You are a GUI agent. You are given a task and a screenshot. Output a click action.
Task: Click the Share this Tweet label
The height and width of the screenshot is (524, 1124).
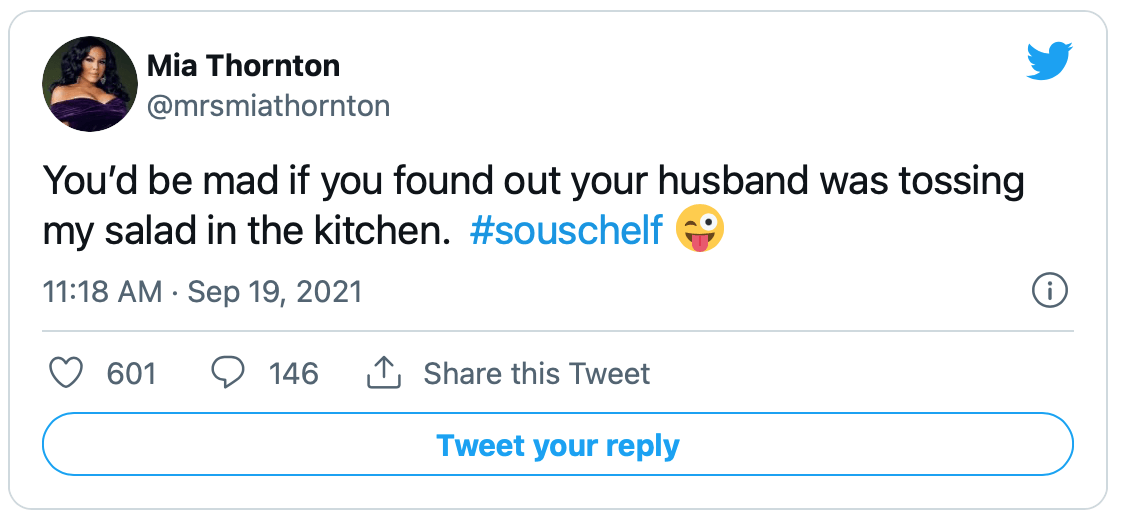click(536, 373)
